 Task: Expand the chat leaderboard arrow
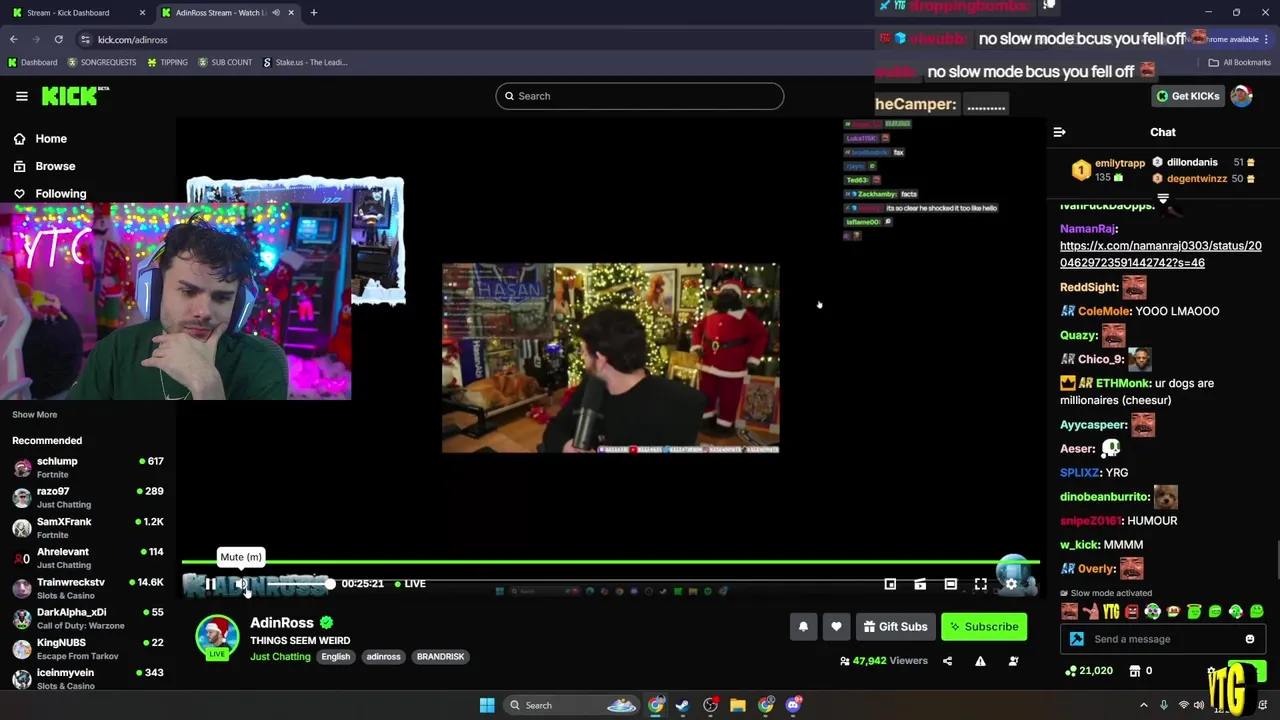click(1163, 198)
